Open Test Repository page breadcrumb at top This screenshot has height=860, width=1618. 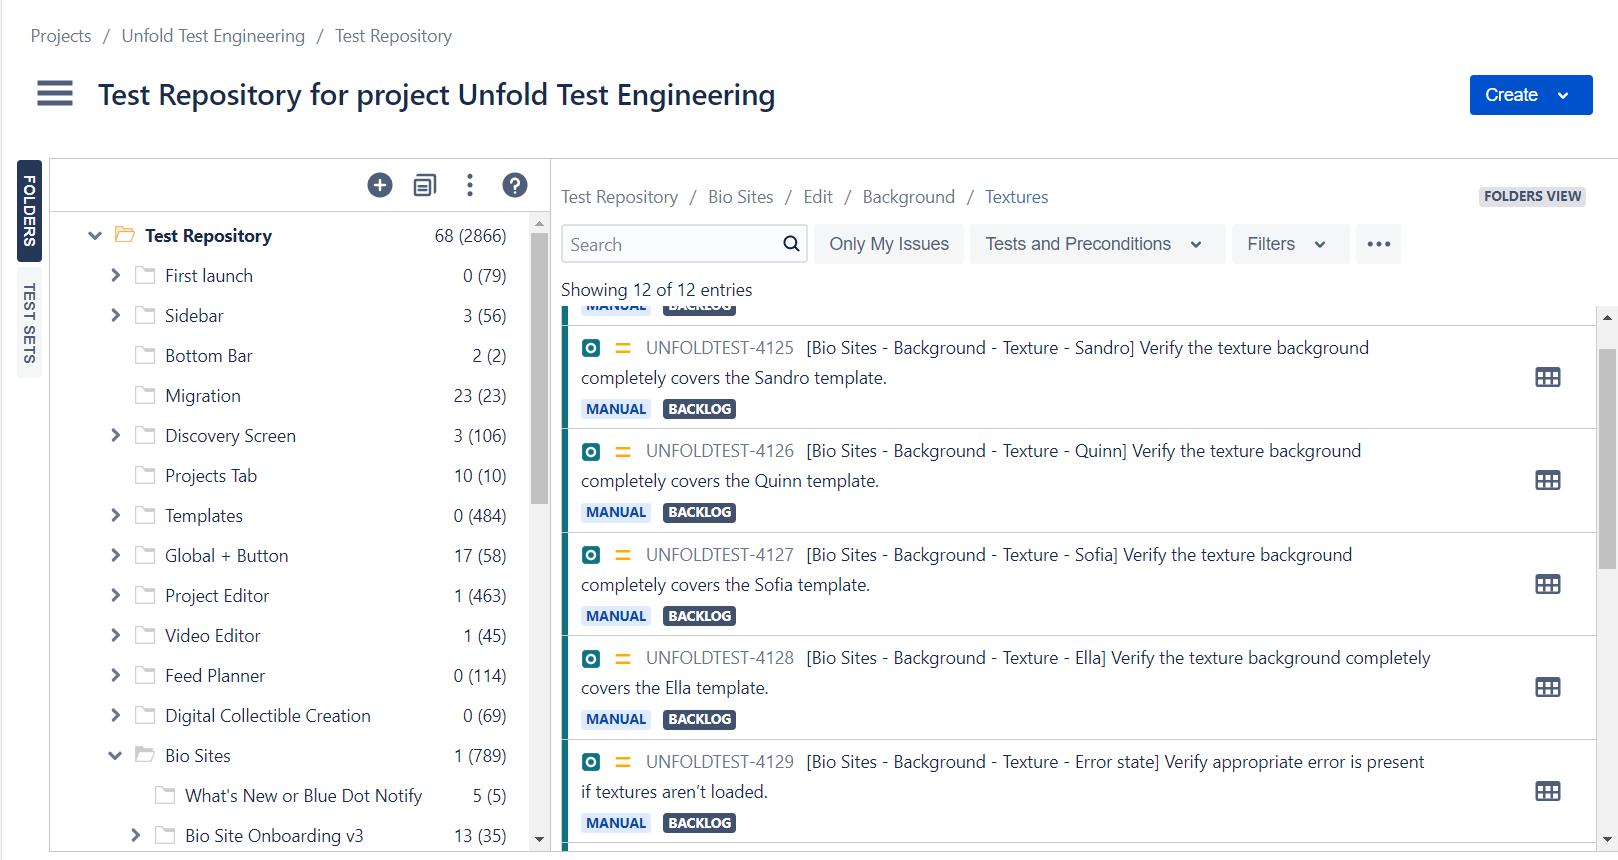click(x=394, y=36)
